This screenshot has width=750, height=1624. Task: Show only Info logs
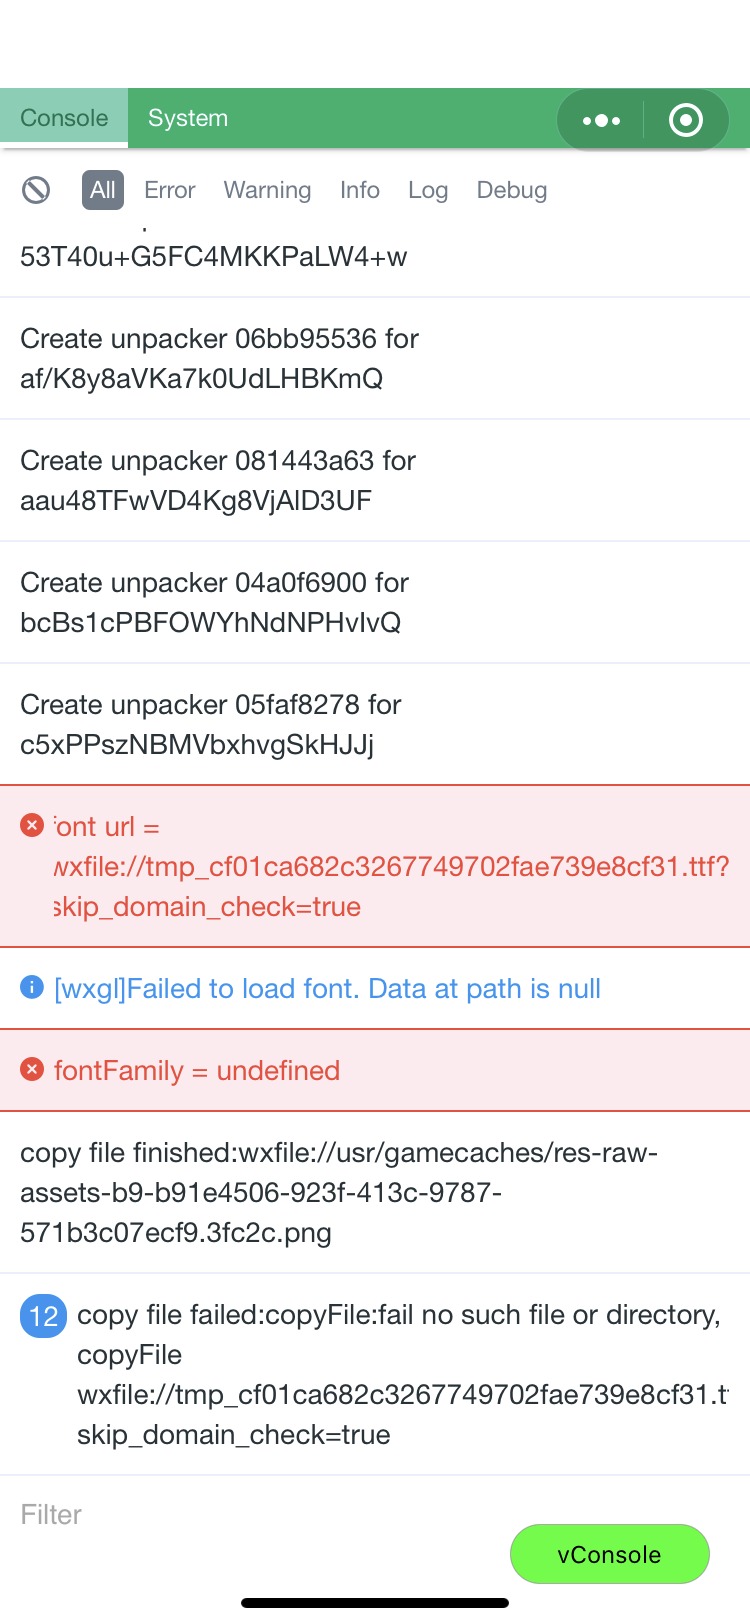click(359, 190)
